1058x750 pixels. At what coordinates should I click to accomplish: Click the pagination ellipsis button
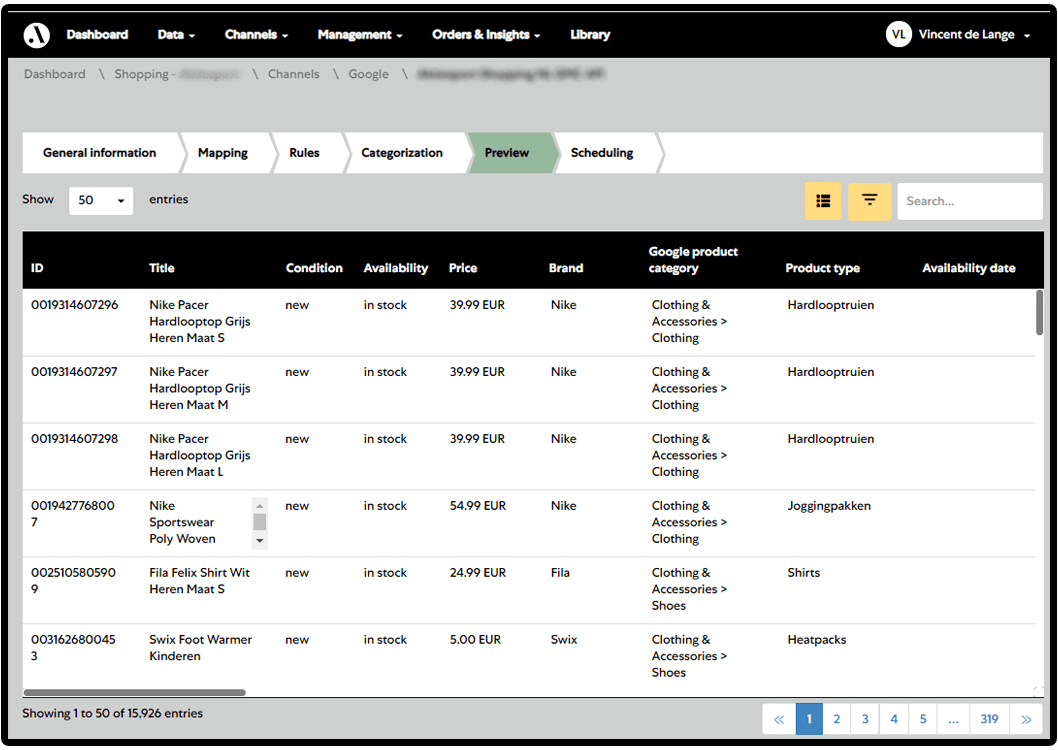953,719
